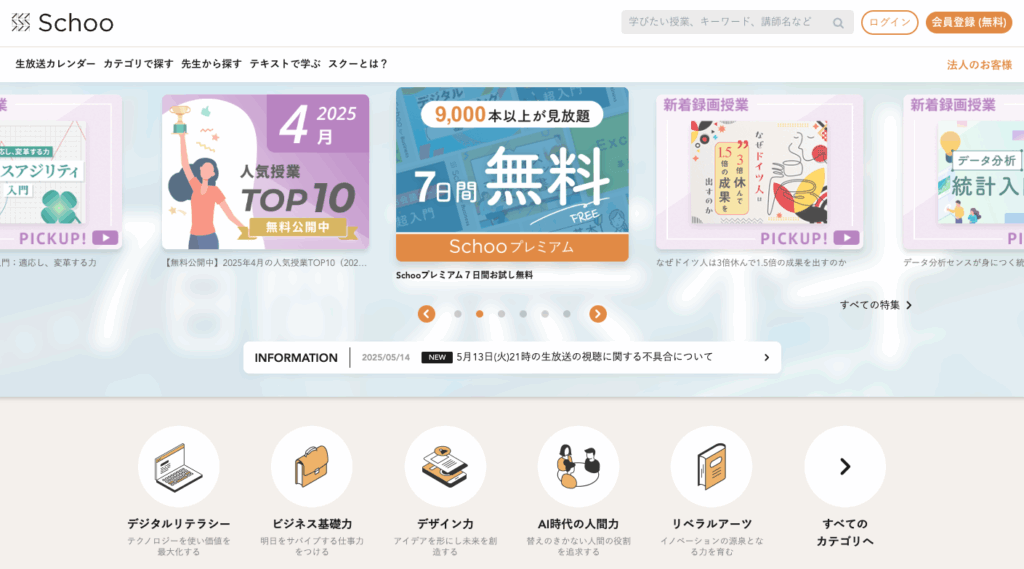1024x569 pixels.
Task: Expand すべてのカテゴリへ chevron circle
Action: 845,466
